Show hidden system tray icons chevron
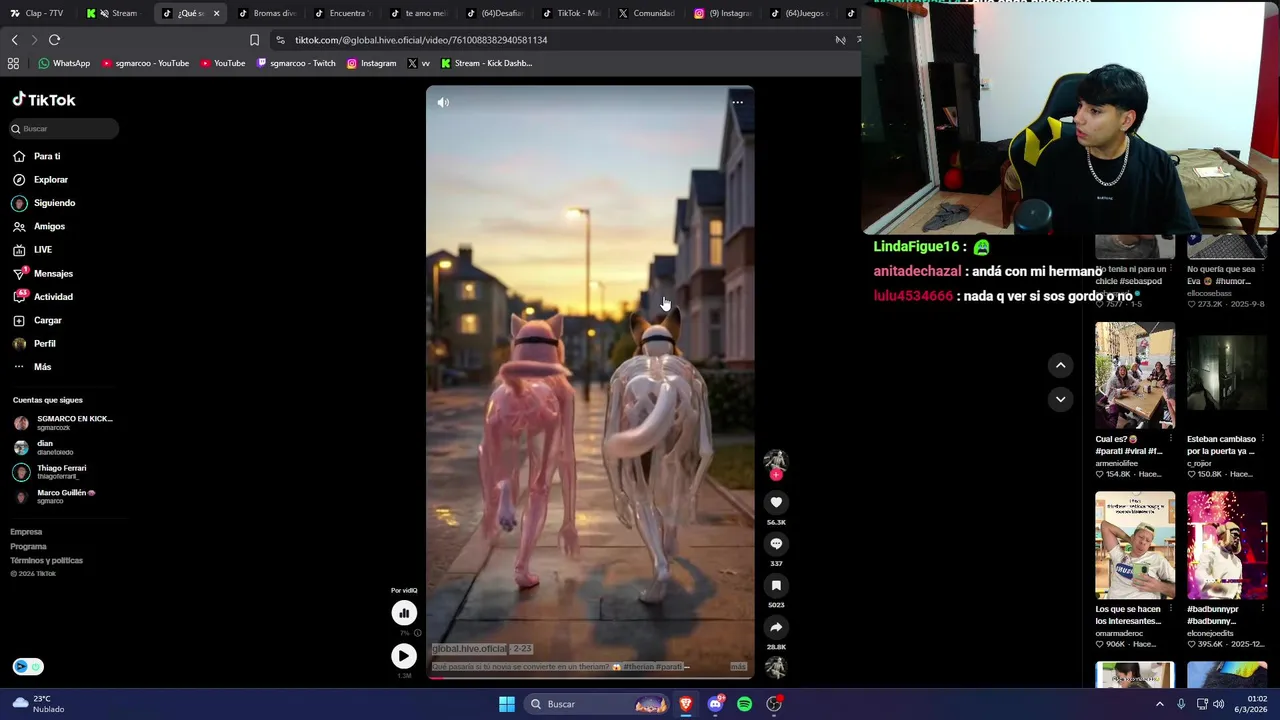Viewport: 1280px width, 720px height. point(1160,704)
